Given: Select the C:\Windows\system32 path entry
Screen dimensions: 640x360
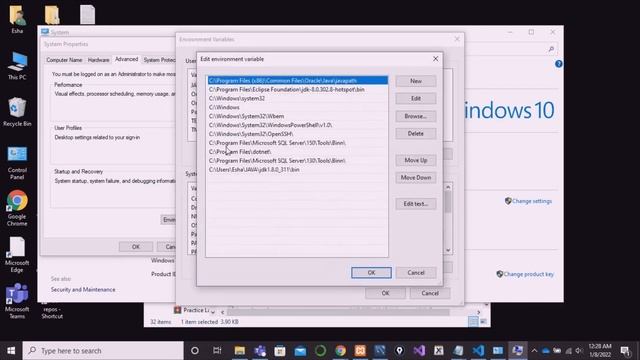Looking at the screenshot, I should [x=298, y=98].
